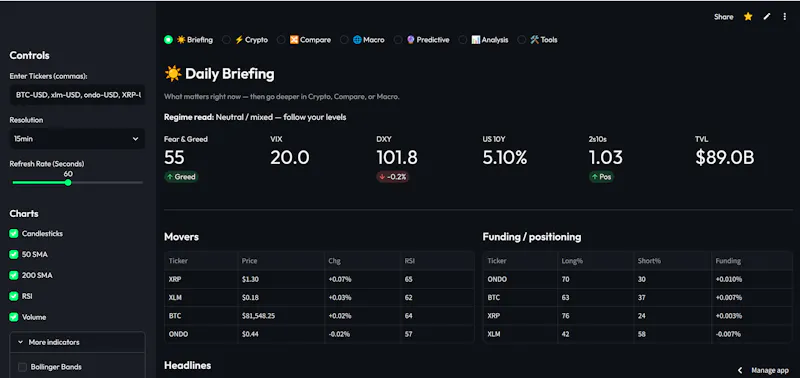The height and width of the screenshot is (378, 800).
Task: Click the globe Macro icon
Action: coord(357,40)
